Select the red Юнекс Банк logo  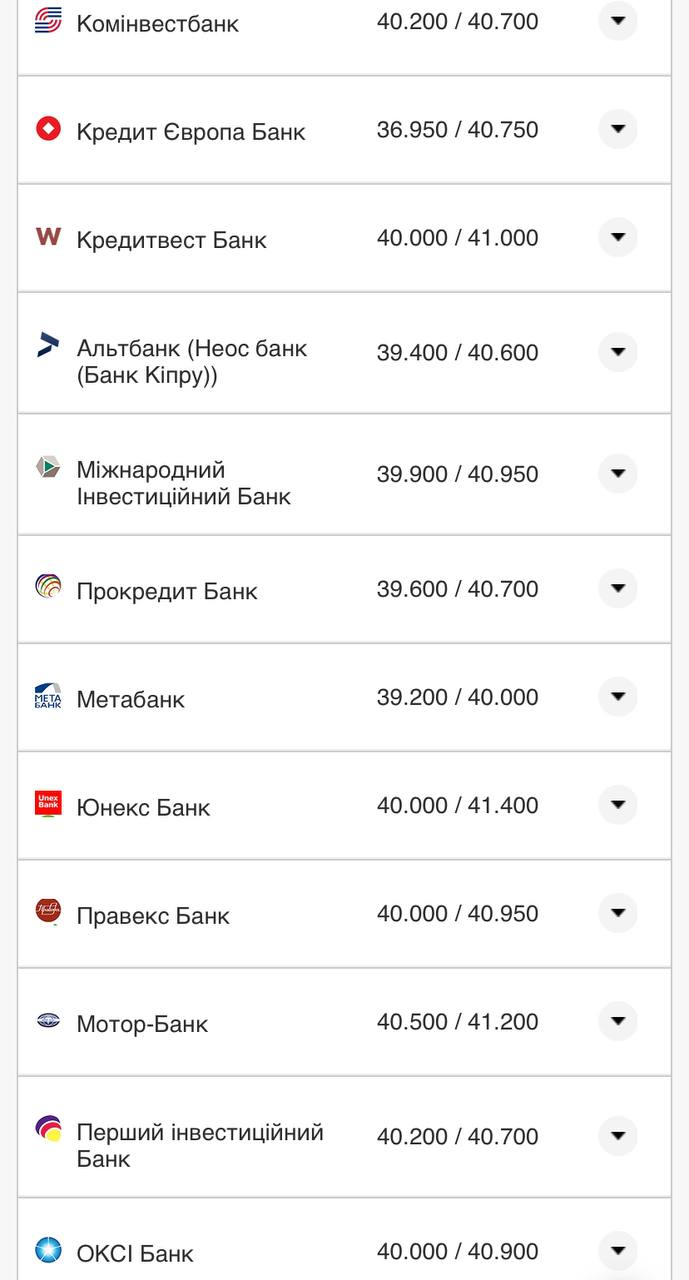pos(47,804)
